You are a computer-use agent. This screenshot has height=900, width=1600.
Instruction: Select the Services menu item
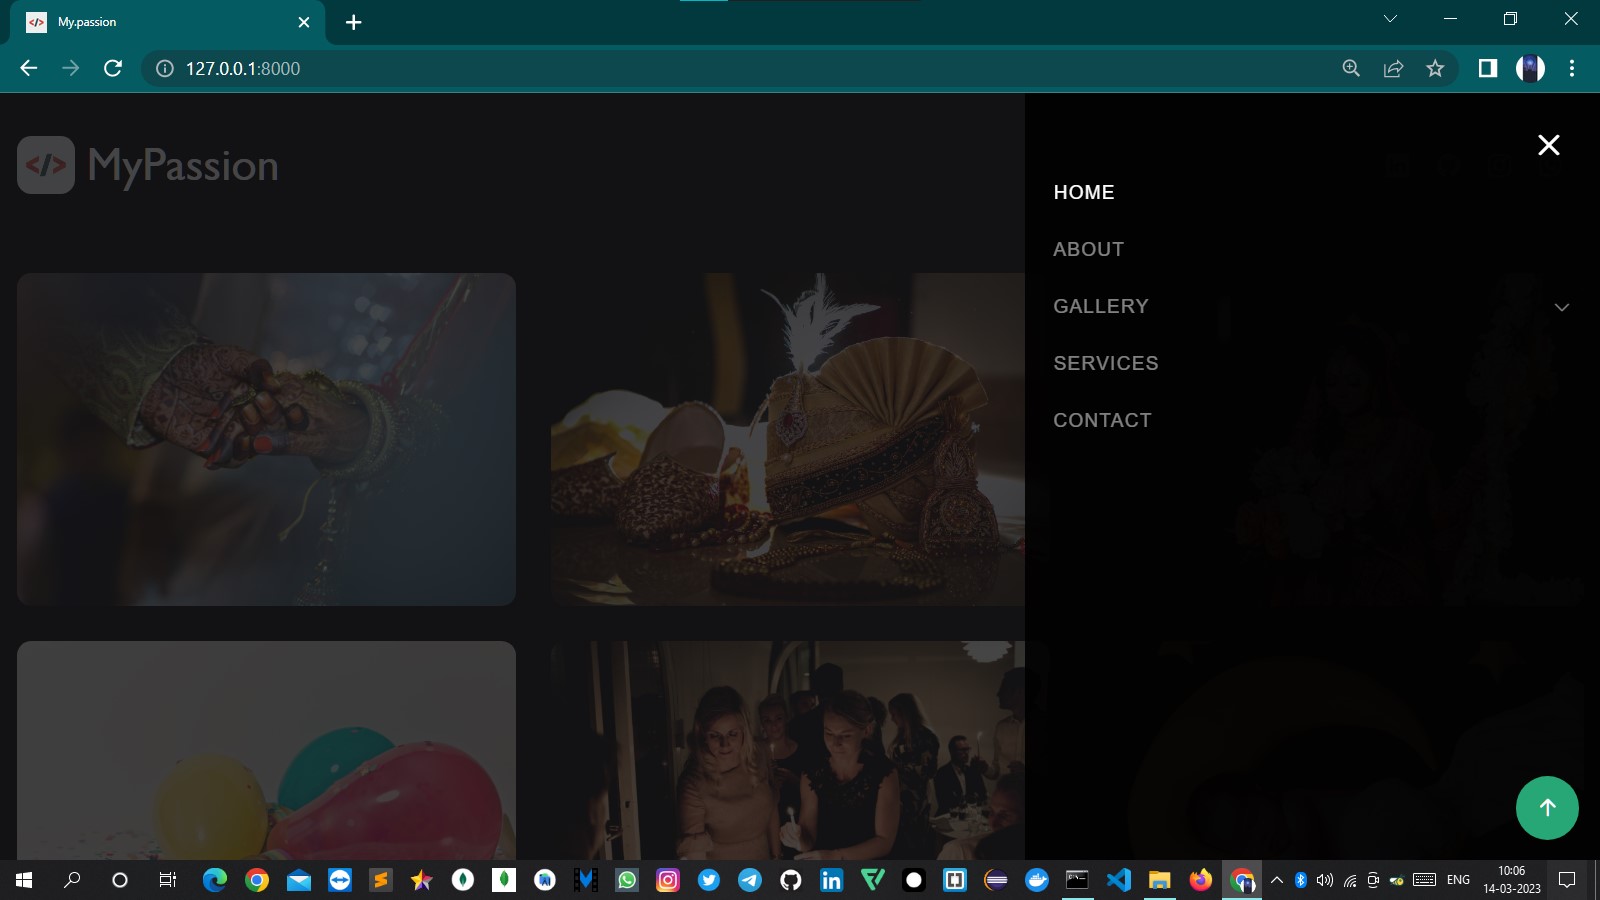1106,363
